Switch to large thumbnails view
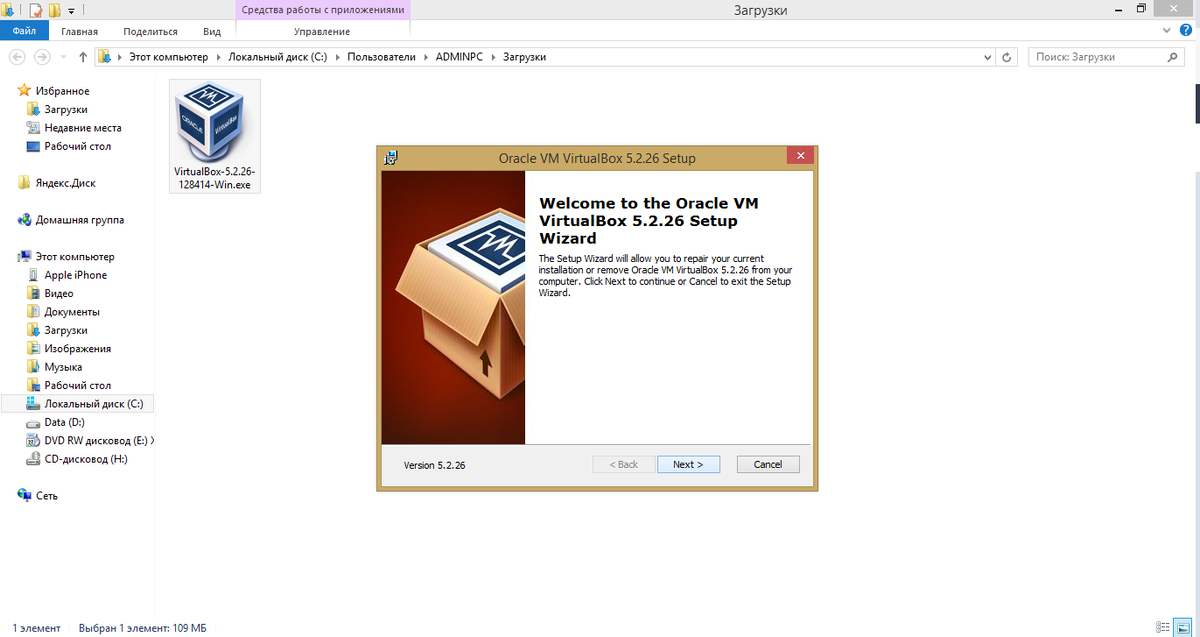The image size is (1200, 637). (1183, 628)
